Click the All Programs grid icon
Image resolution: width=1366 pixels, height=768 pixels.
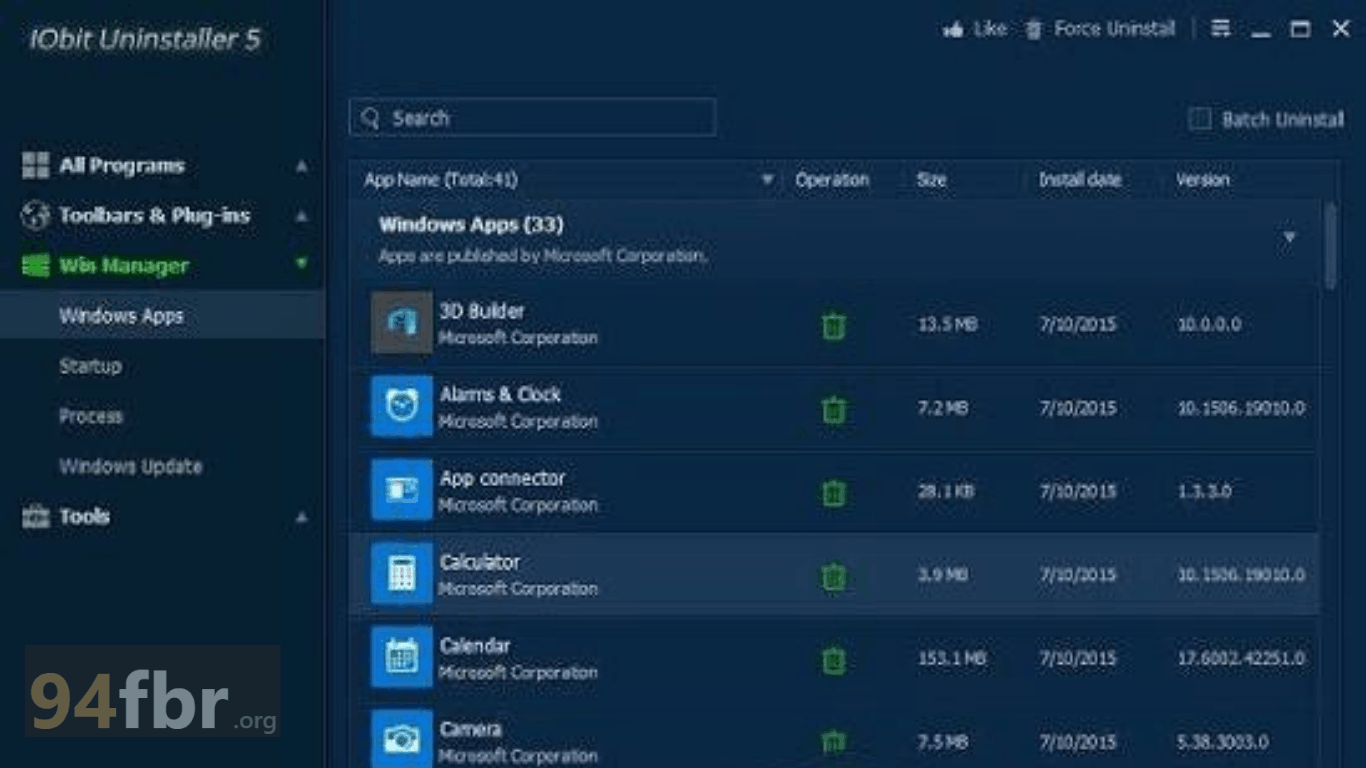pos(35,166)
